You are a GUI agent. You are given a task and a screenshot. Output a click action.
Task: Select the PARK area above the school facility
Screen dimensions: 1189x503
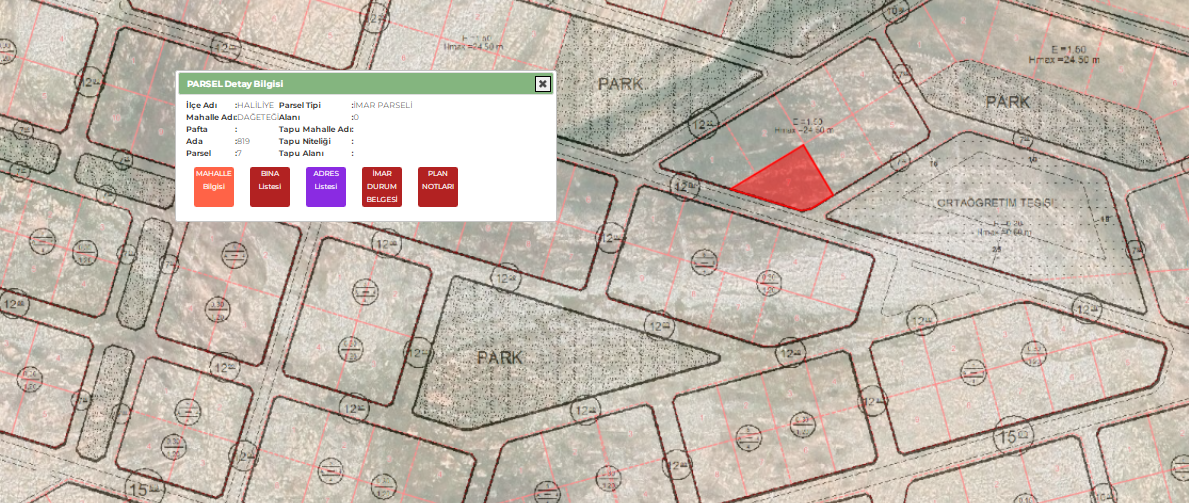pyautogui.click(x=1007, y=102)
